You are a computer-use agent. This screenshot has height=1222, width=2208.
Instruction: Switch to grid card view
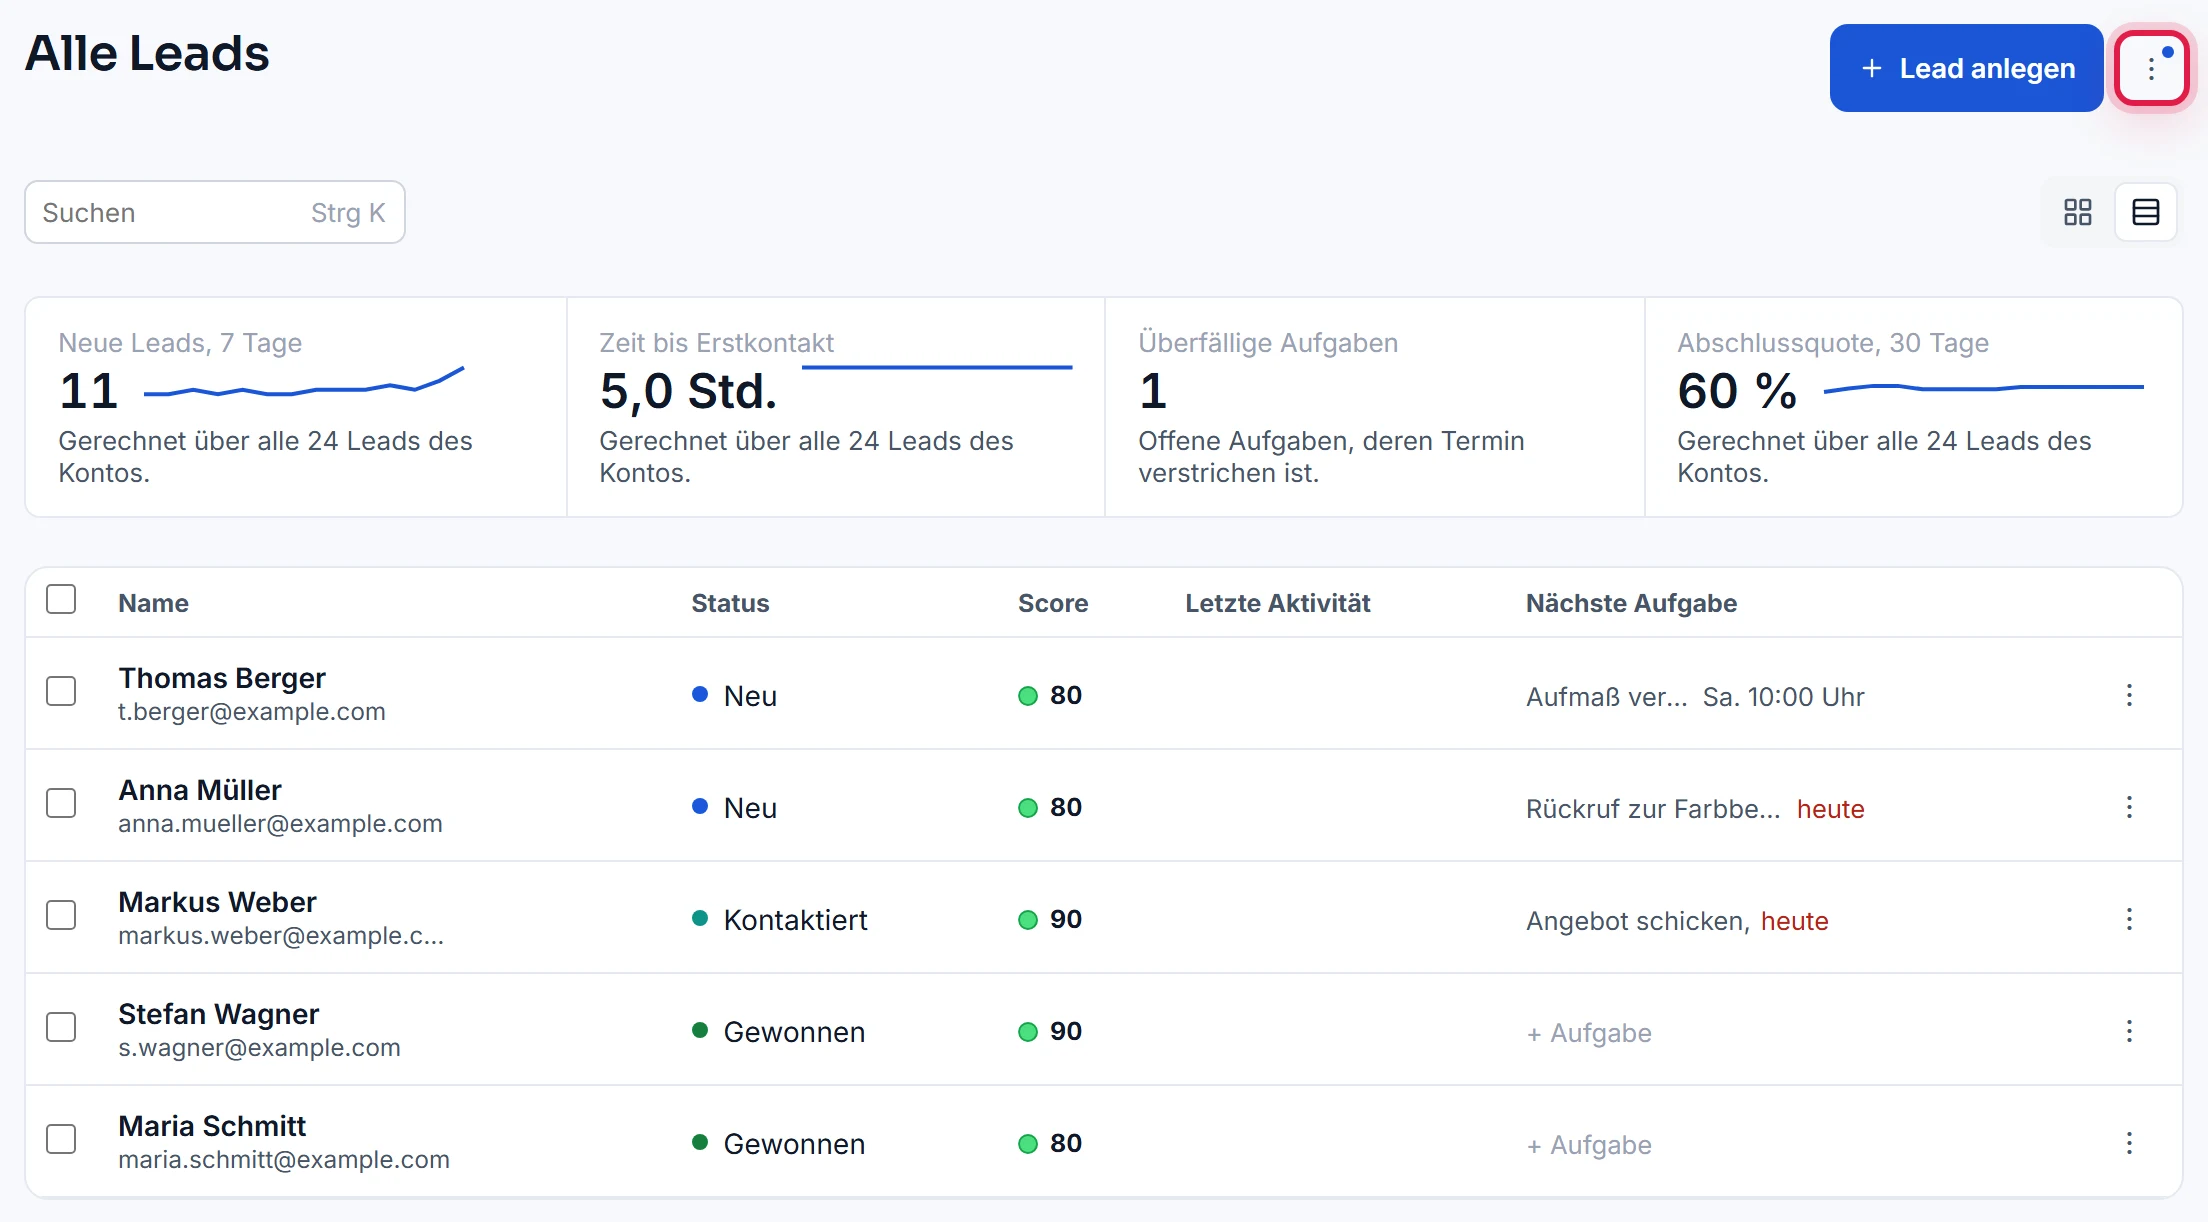tap(2078, 212)
